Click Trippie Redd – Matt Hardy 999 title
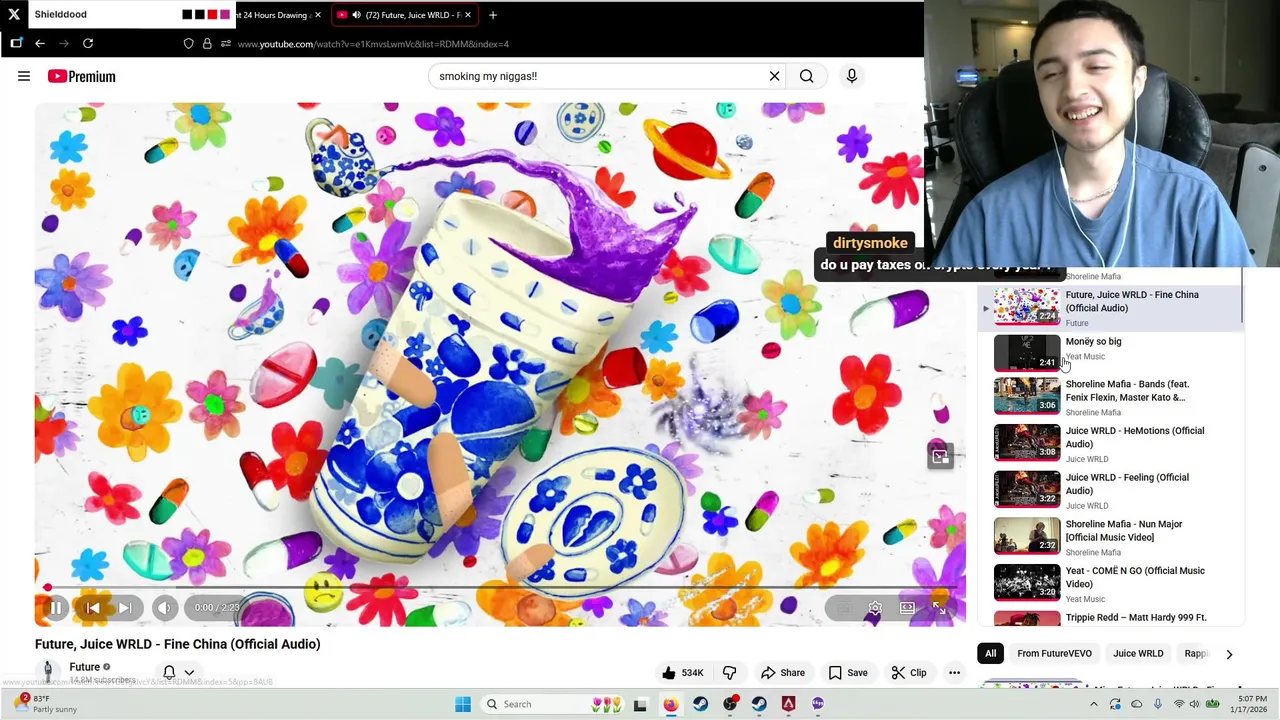This screenshot has width=1280, height=720. coord(1136,617)
